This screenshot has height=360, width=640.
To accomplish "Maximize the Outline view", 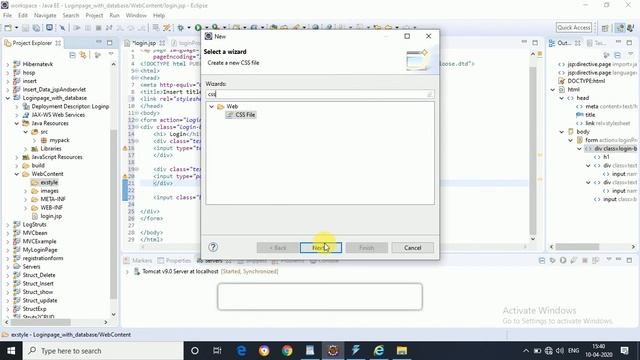I will coord(629,42).
